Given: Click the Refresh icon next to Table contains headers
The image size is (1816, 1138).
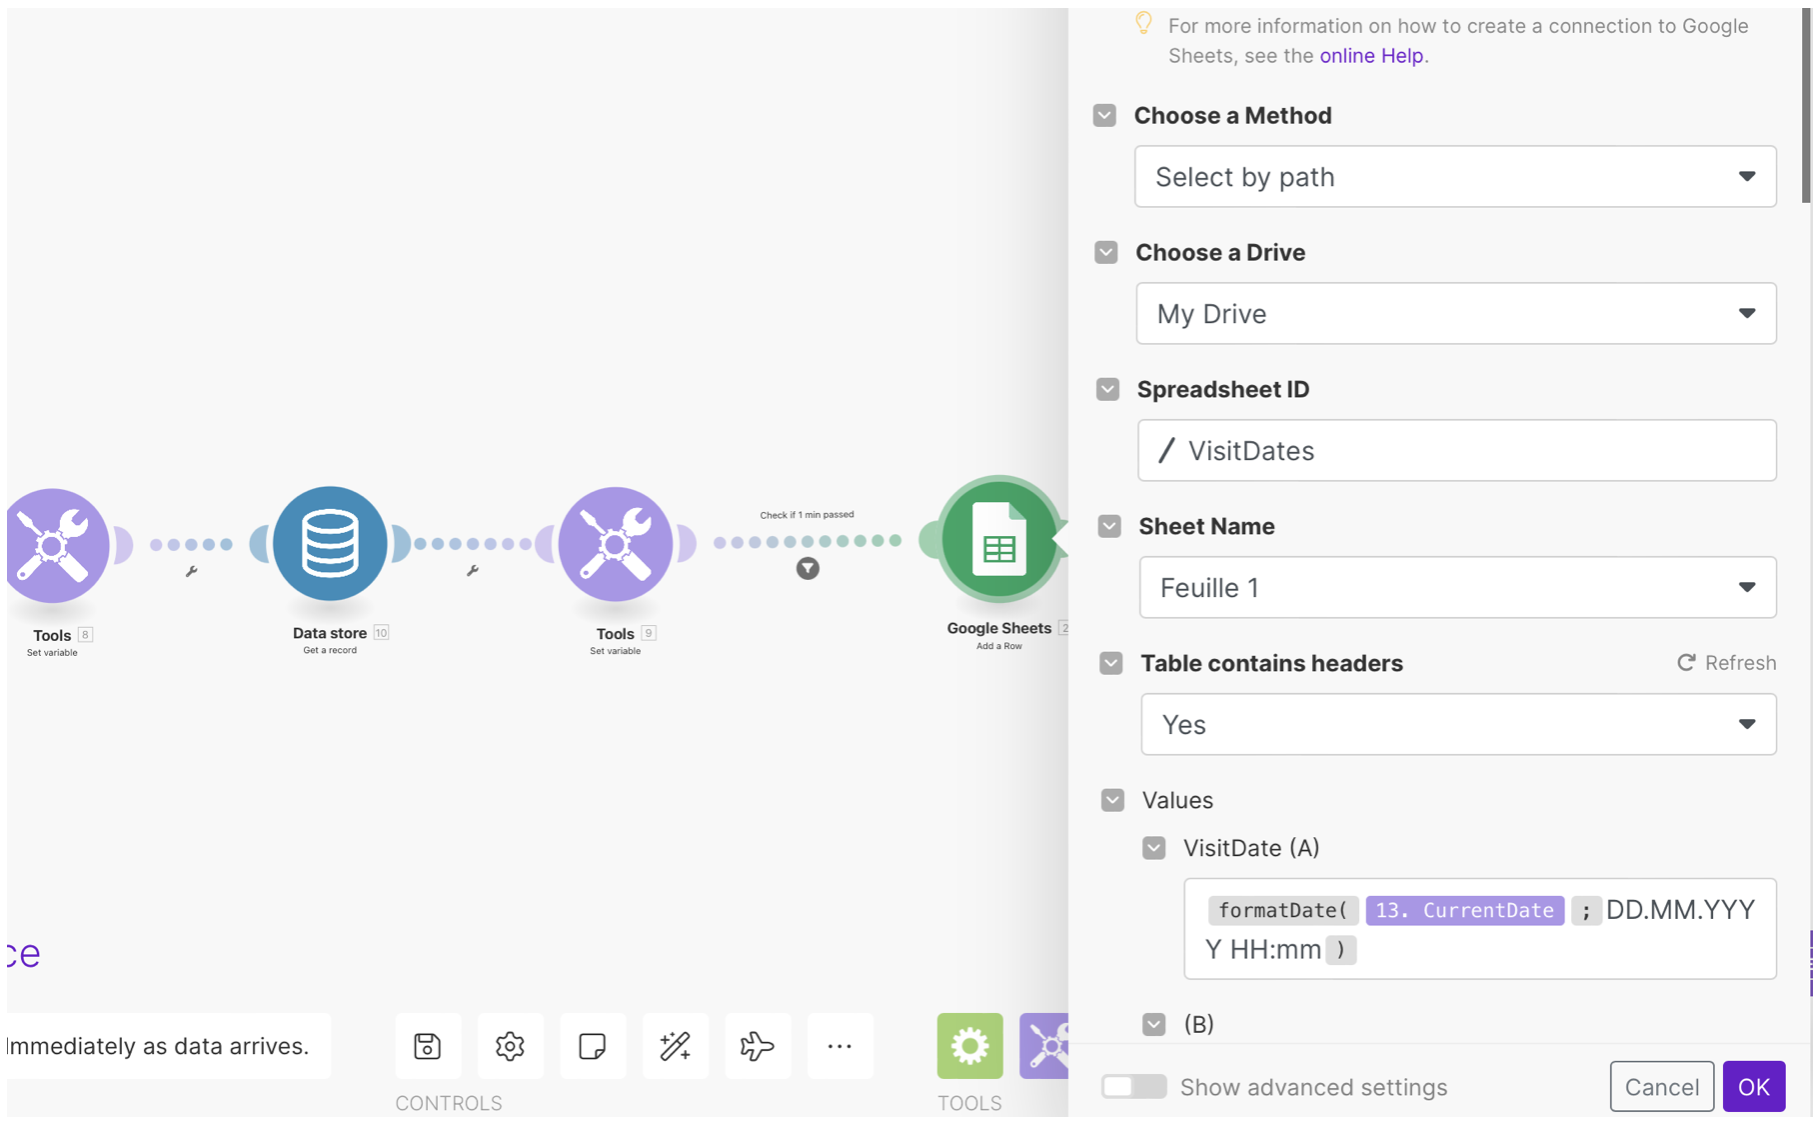Looking at the screenshot, I should (1686, 663).
